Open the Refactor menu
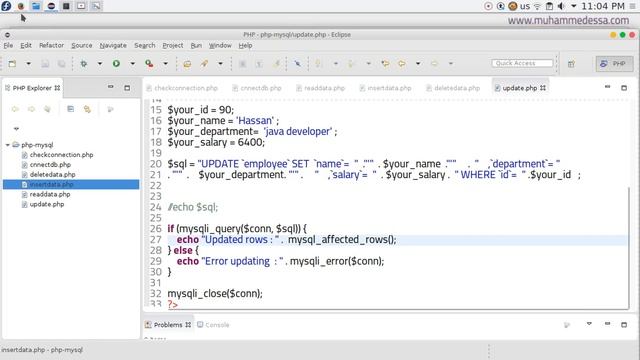This screenshot has width=640, height=360. pyautogui.click(x=51, y=45)
